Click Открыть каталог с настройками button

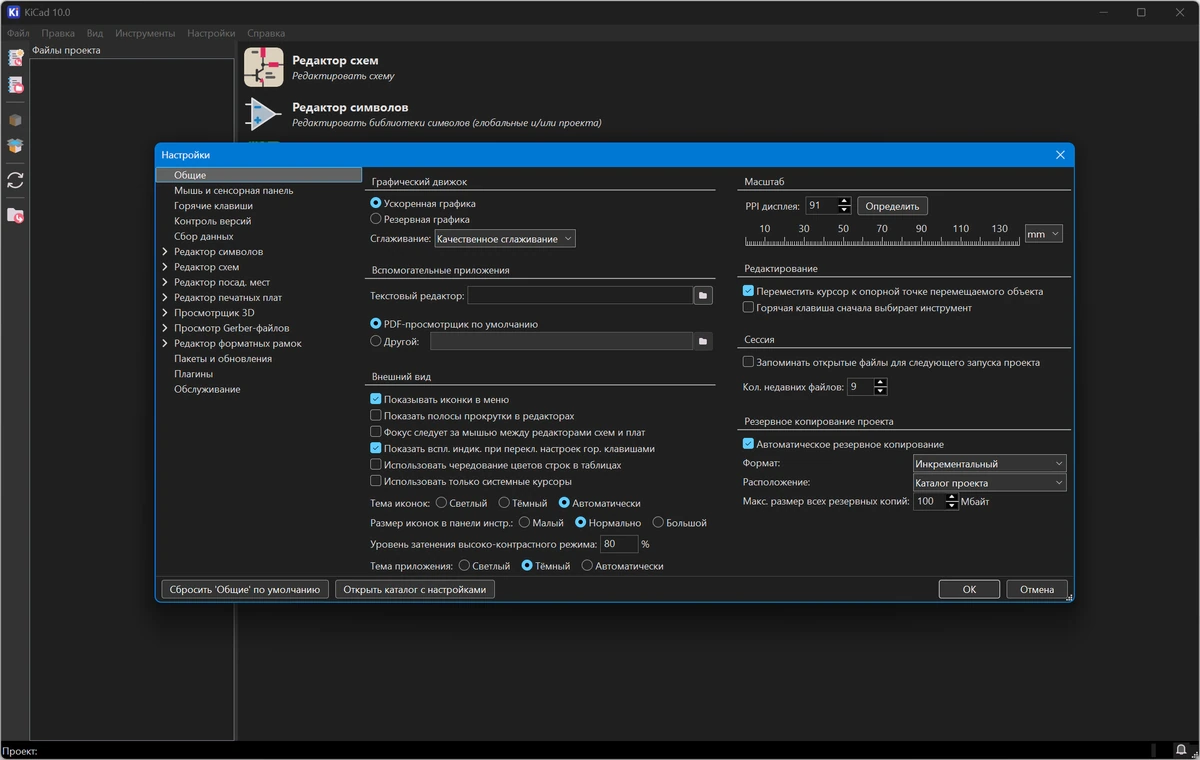tap(415, 589)
